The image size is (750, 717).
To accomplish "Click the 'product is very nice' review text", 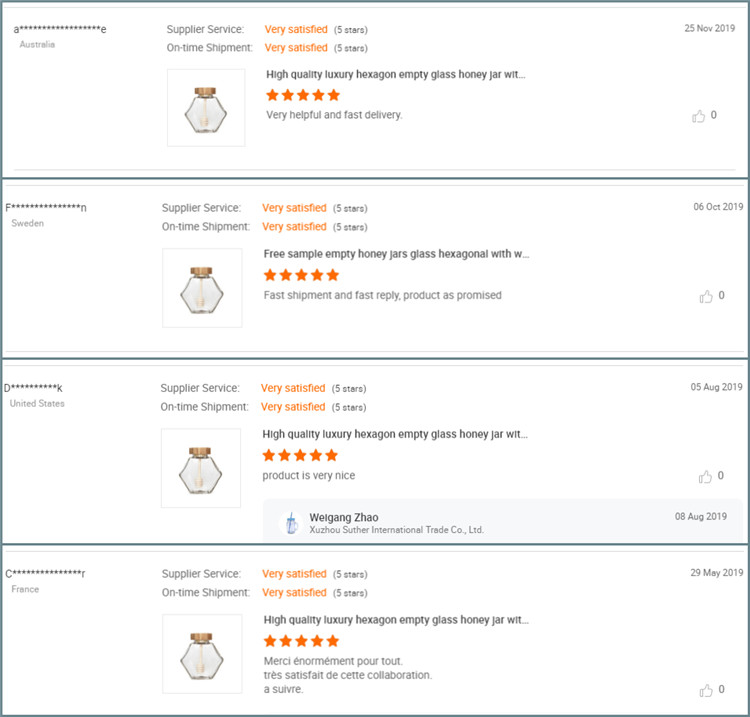I will pos(309,475).
